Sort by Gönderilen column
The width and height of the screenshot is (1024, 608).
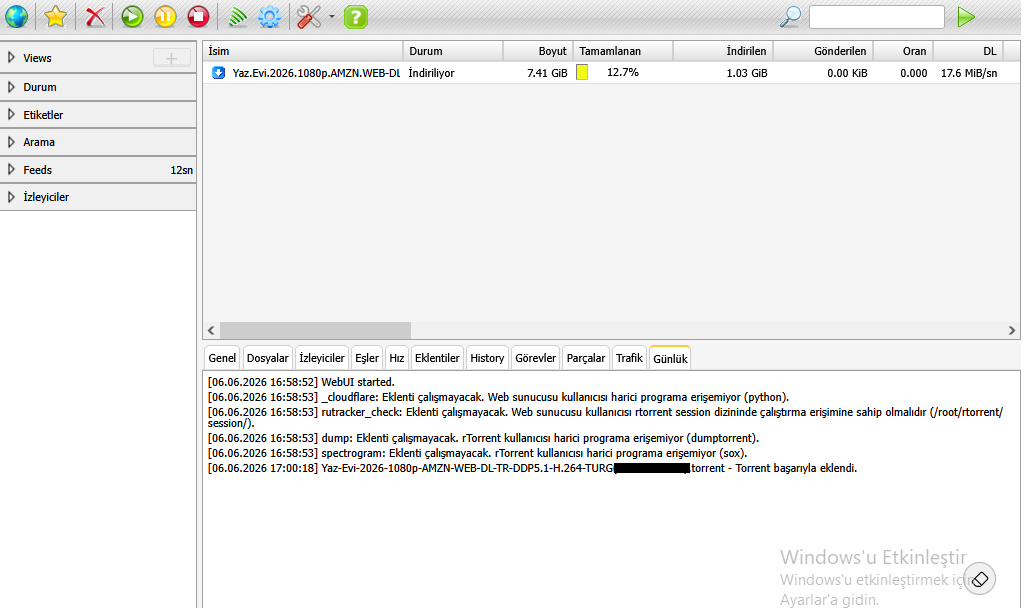tap(824, 51)
